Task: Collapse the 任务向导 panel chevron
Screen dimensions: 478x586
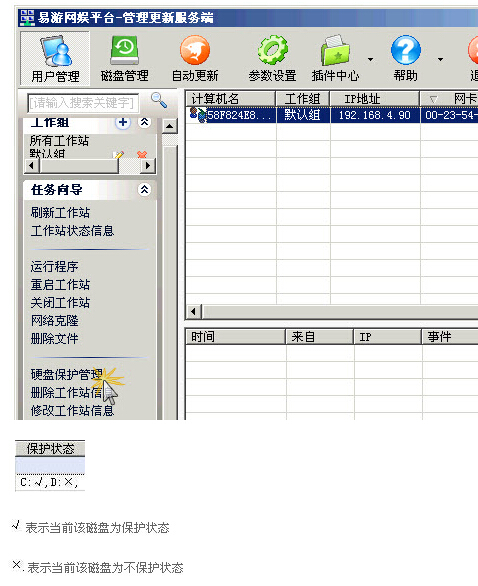Action: 144,189
